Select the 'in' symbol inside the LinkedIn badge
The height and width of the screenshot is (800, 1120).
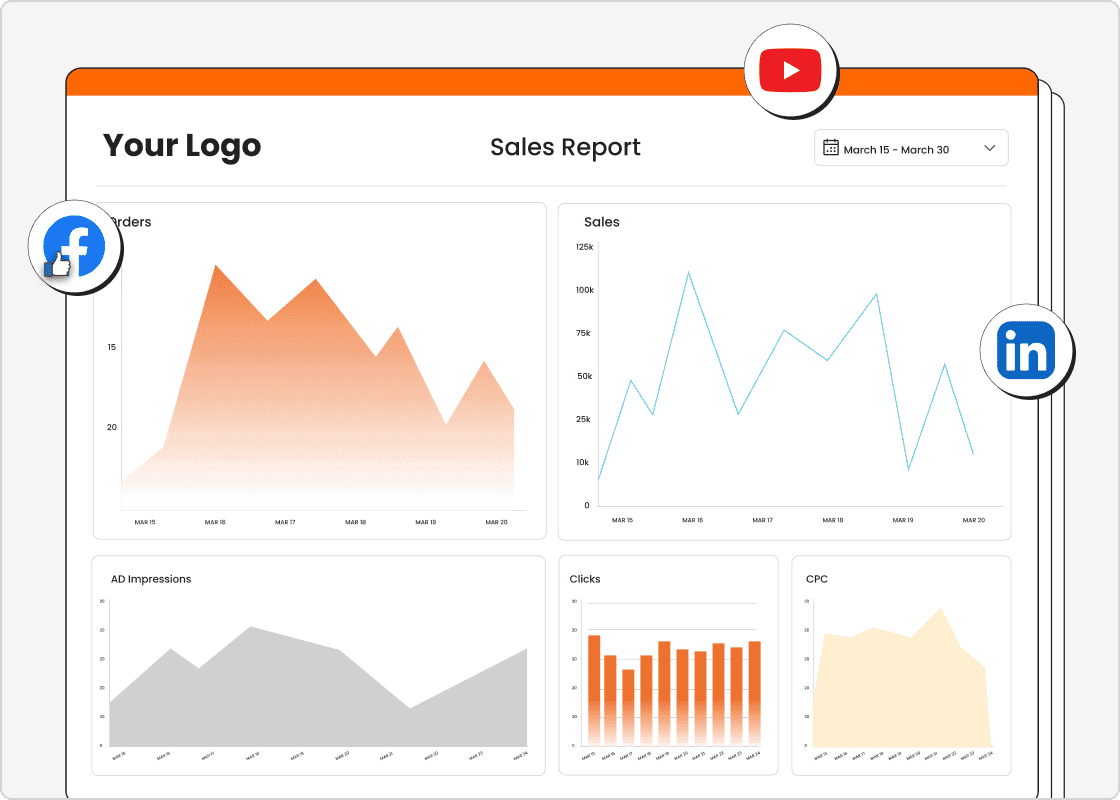coord(1028,351)
